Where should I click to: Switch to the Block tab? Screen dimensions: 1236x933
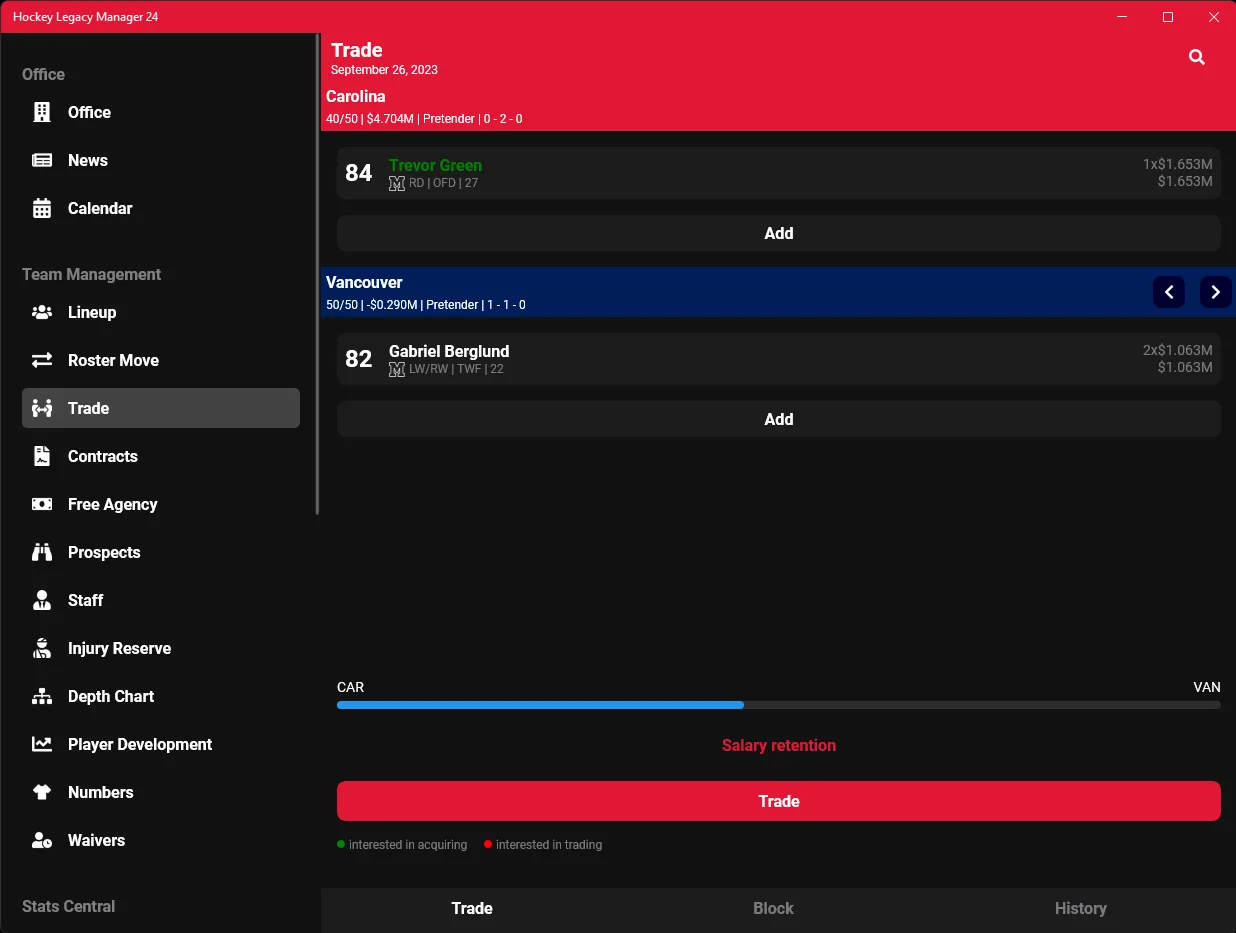tap(773, 908)
